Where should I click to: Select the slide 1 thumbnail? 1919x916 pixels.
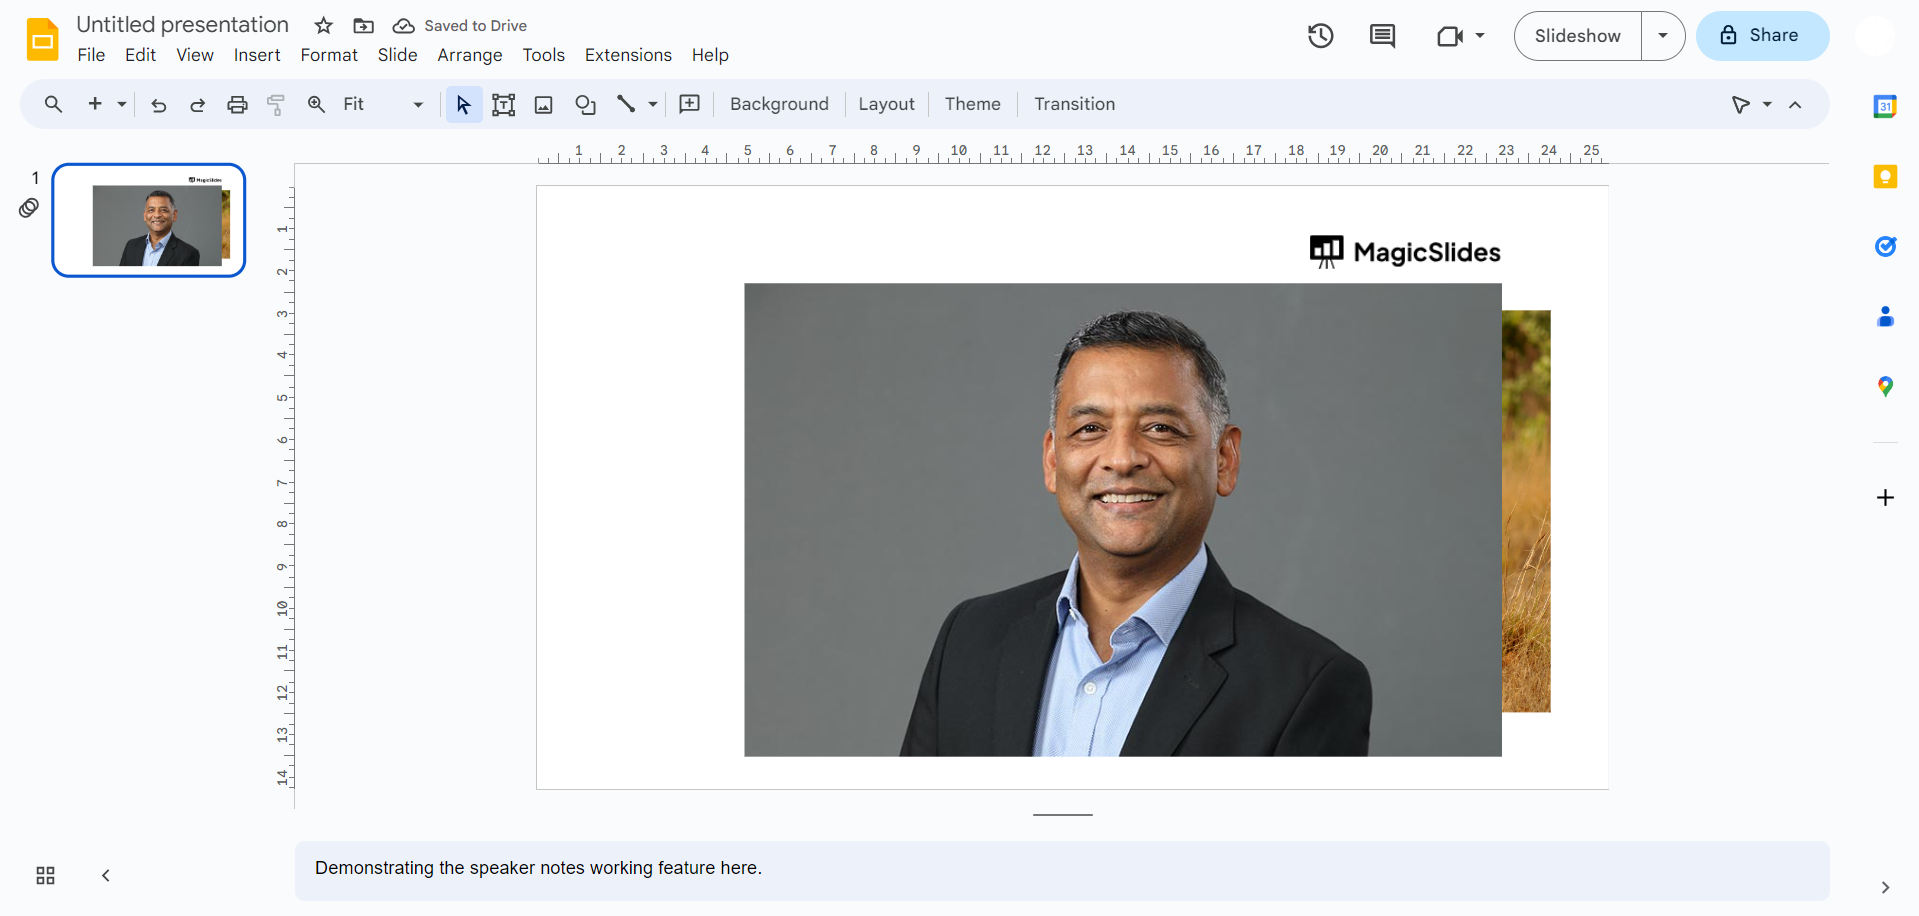(x=149, y=220)
